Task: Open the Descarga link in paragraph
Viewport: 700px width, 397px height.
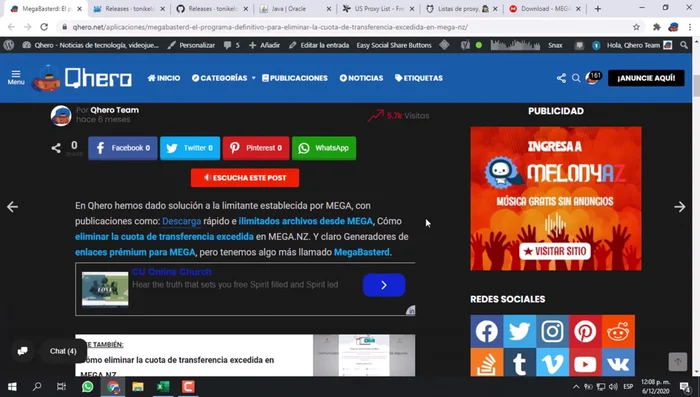Action: 182,221
